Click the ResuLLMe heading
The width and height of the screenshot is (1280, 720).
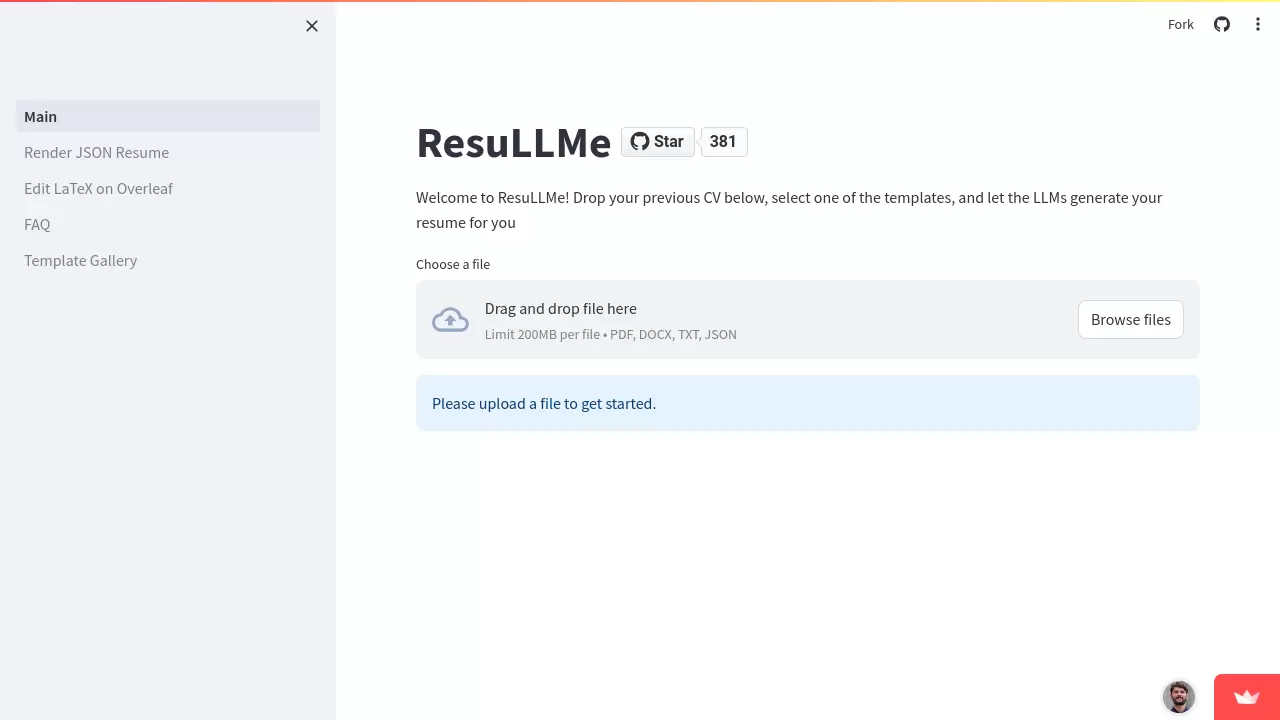point(513,143)
